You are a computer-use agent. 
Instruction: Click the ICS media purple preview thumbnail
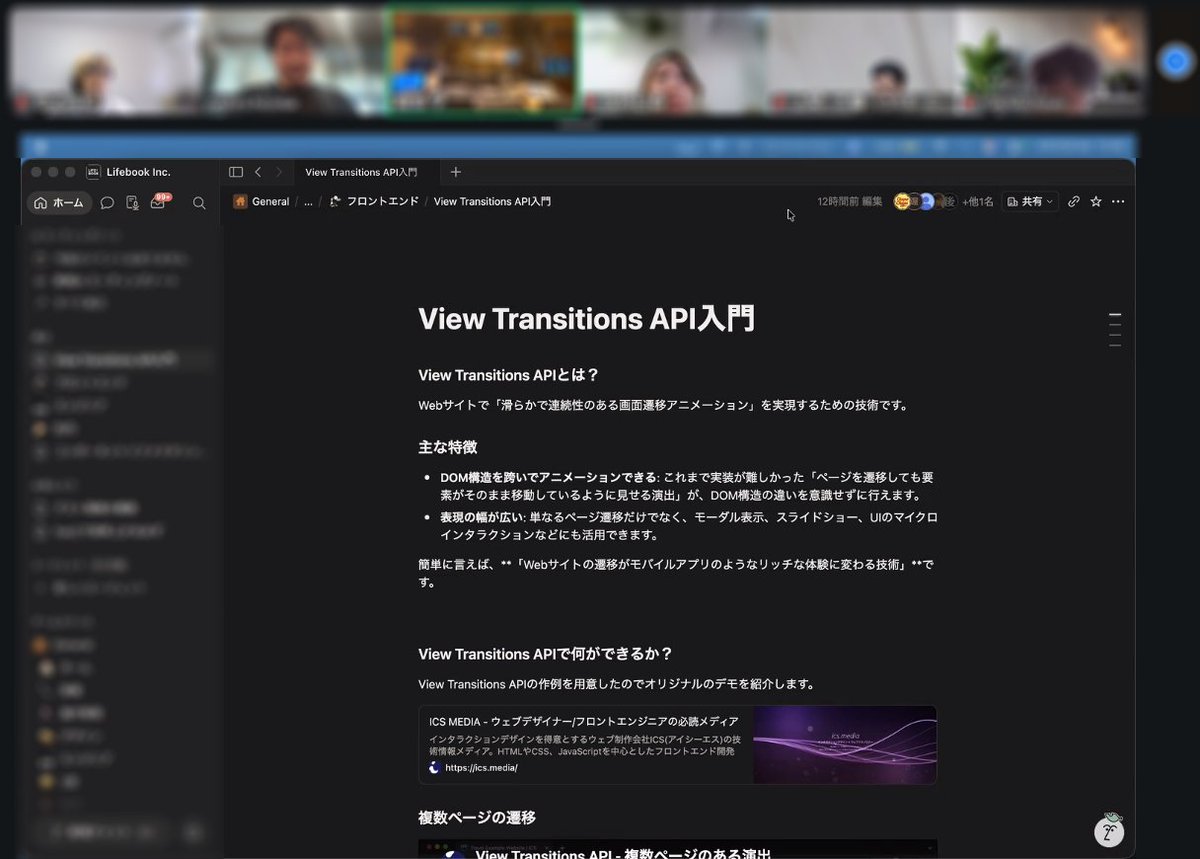point(845,745)
